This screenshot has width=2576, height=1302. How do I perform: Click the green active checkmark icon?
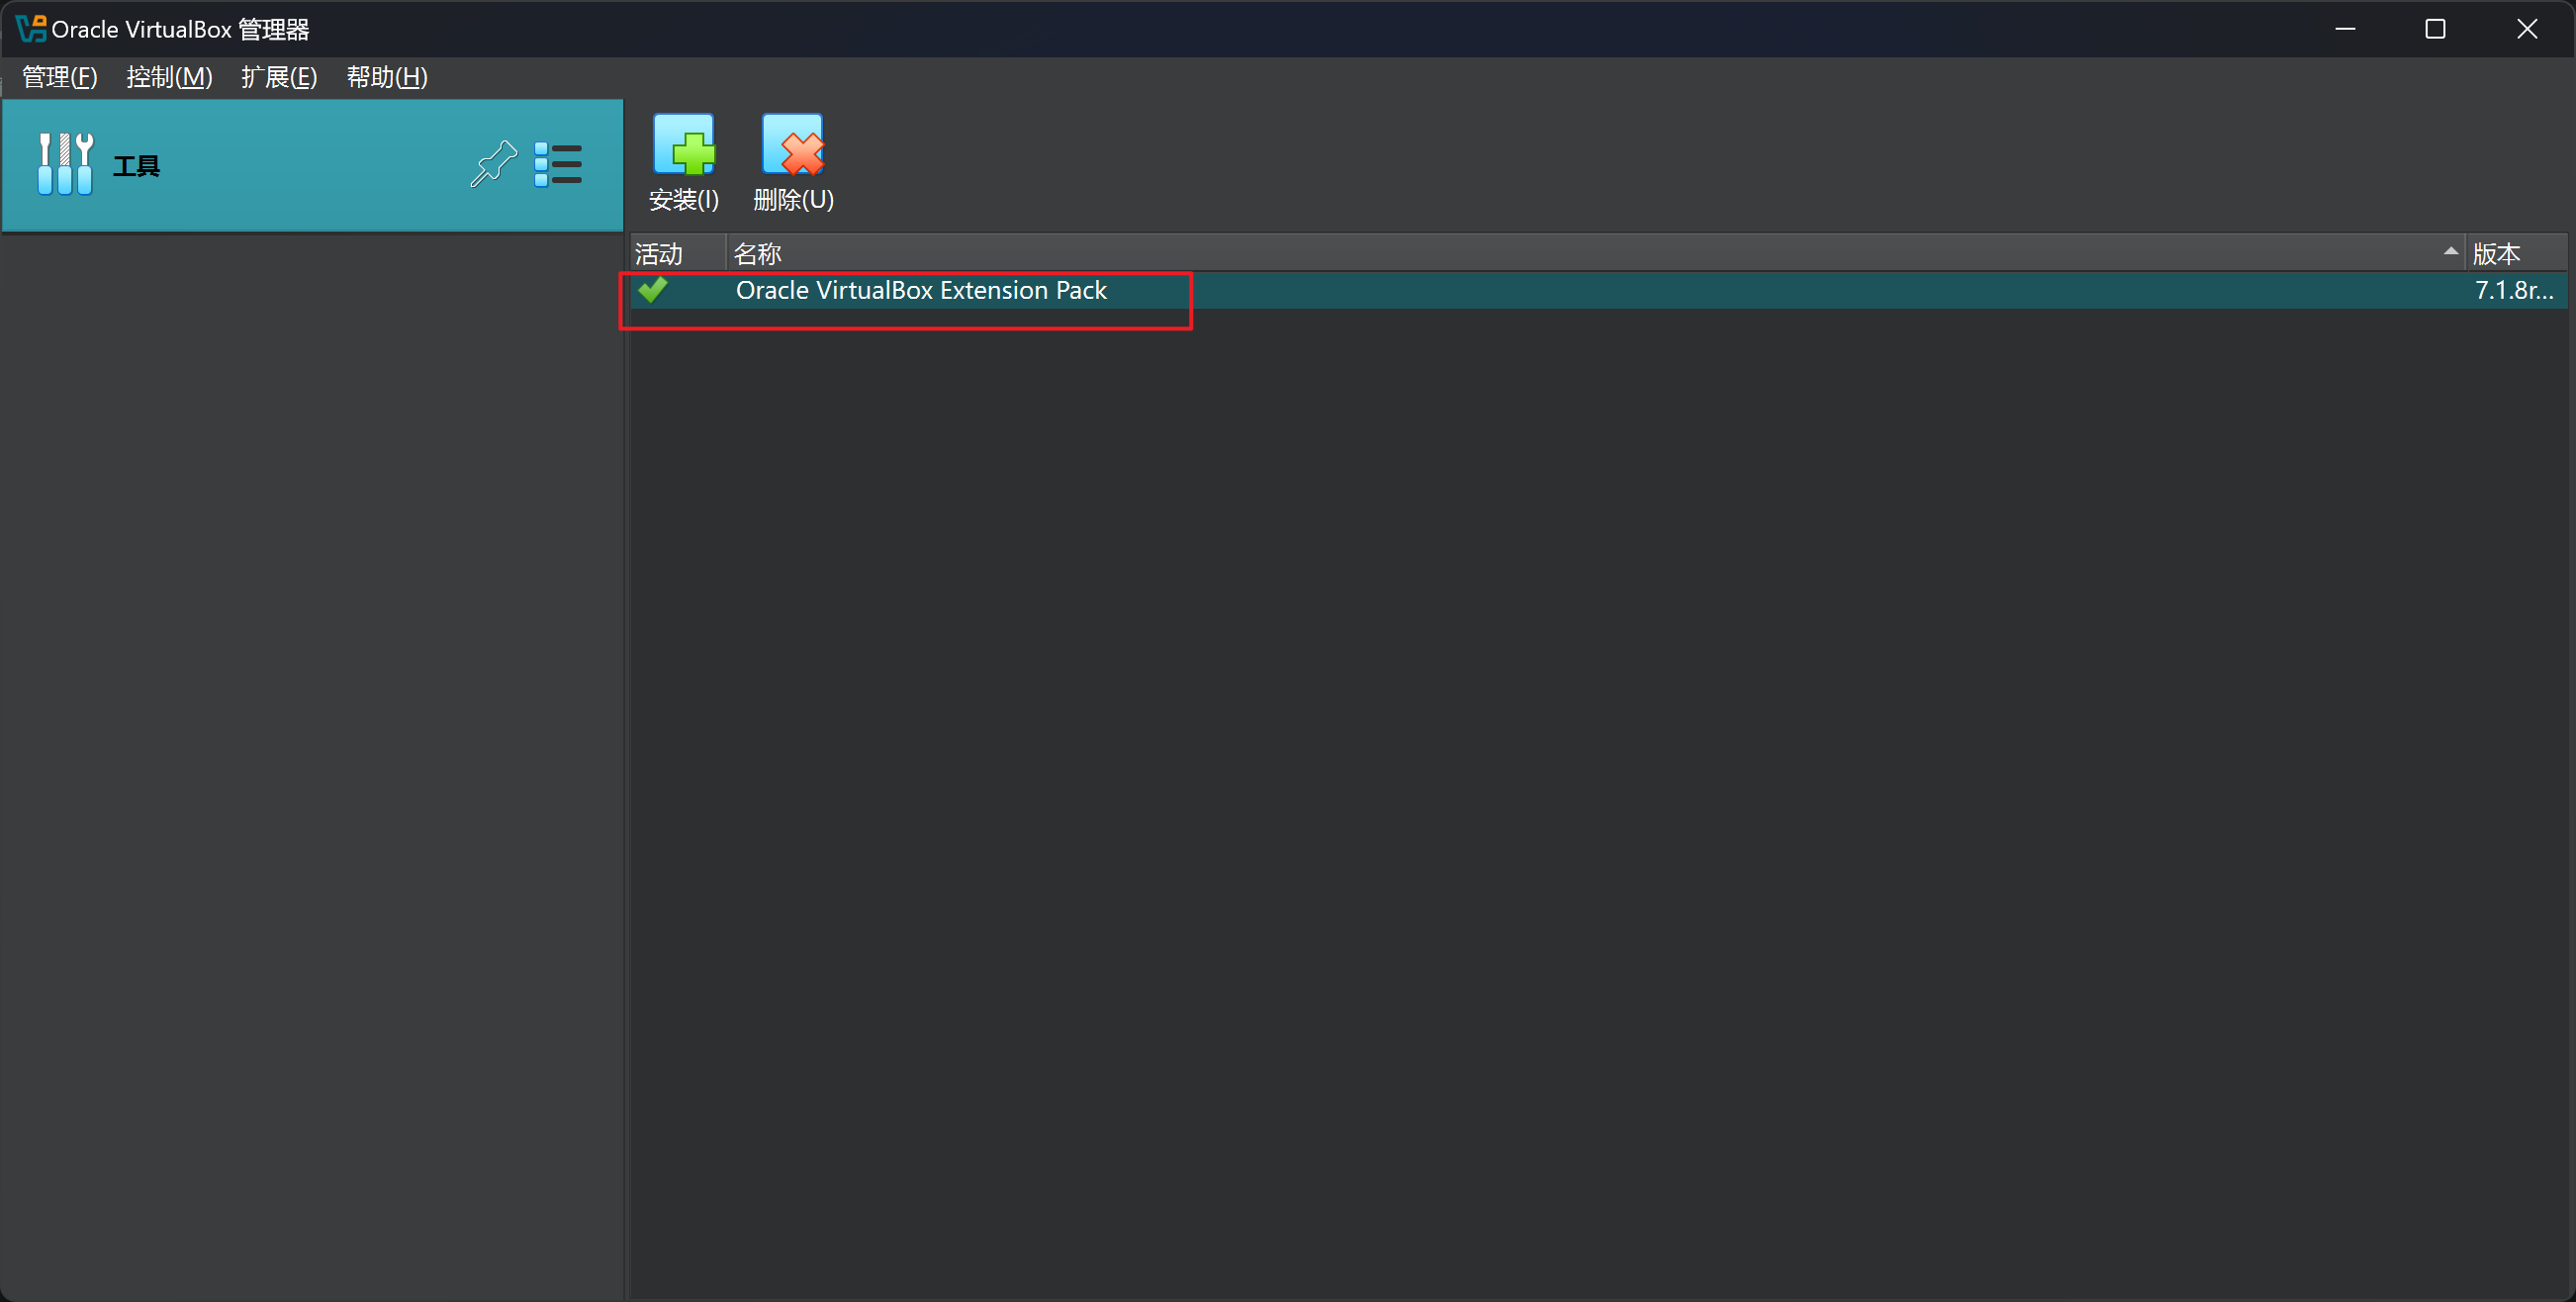(653, 290)
